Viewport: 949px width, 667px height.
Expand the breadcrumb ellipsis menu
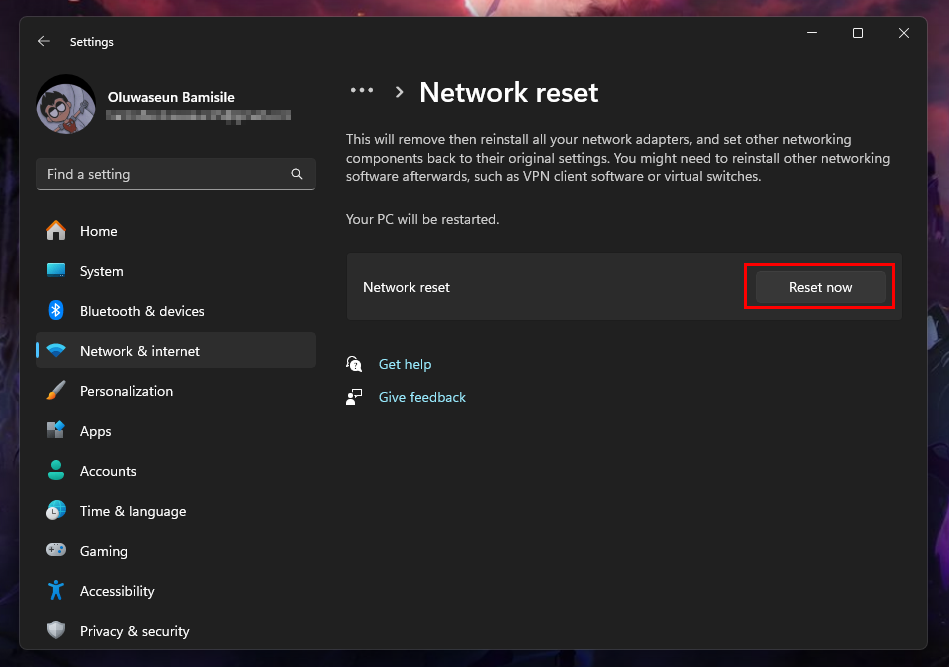coord(361,92)
